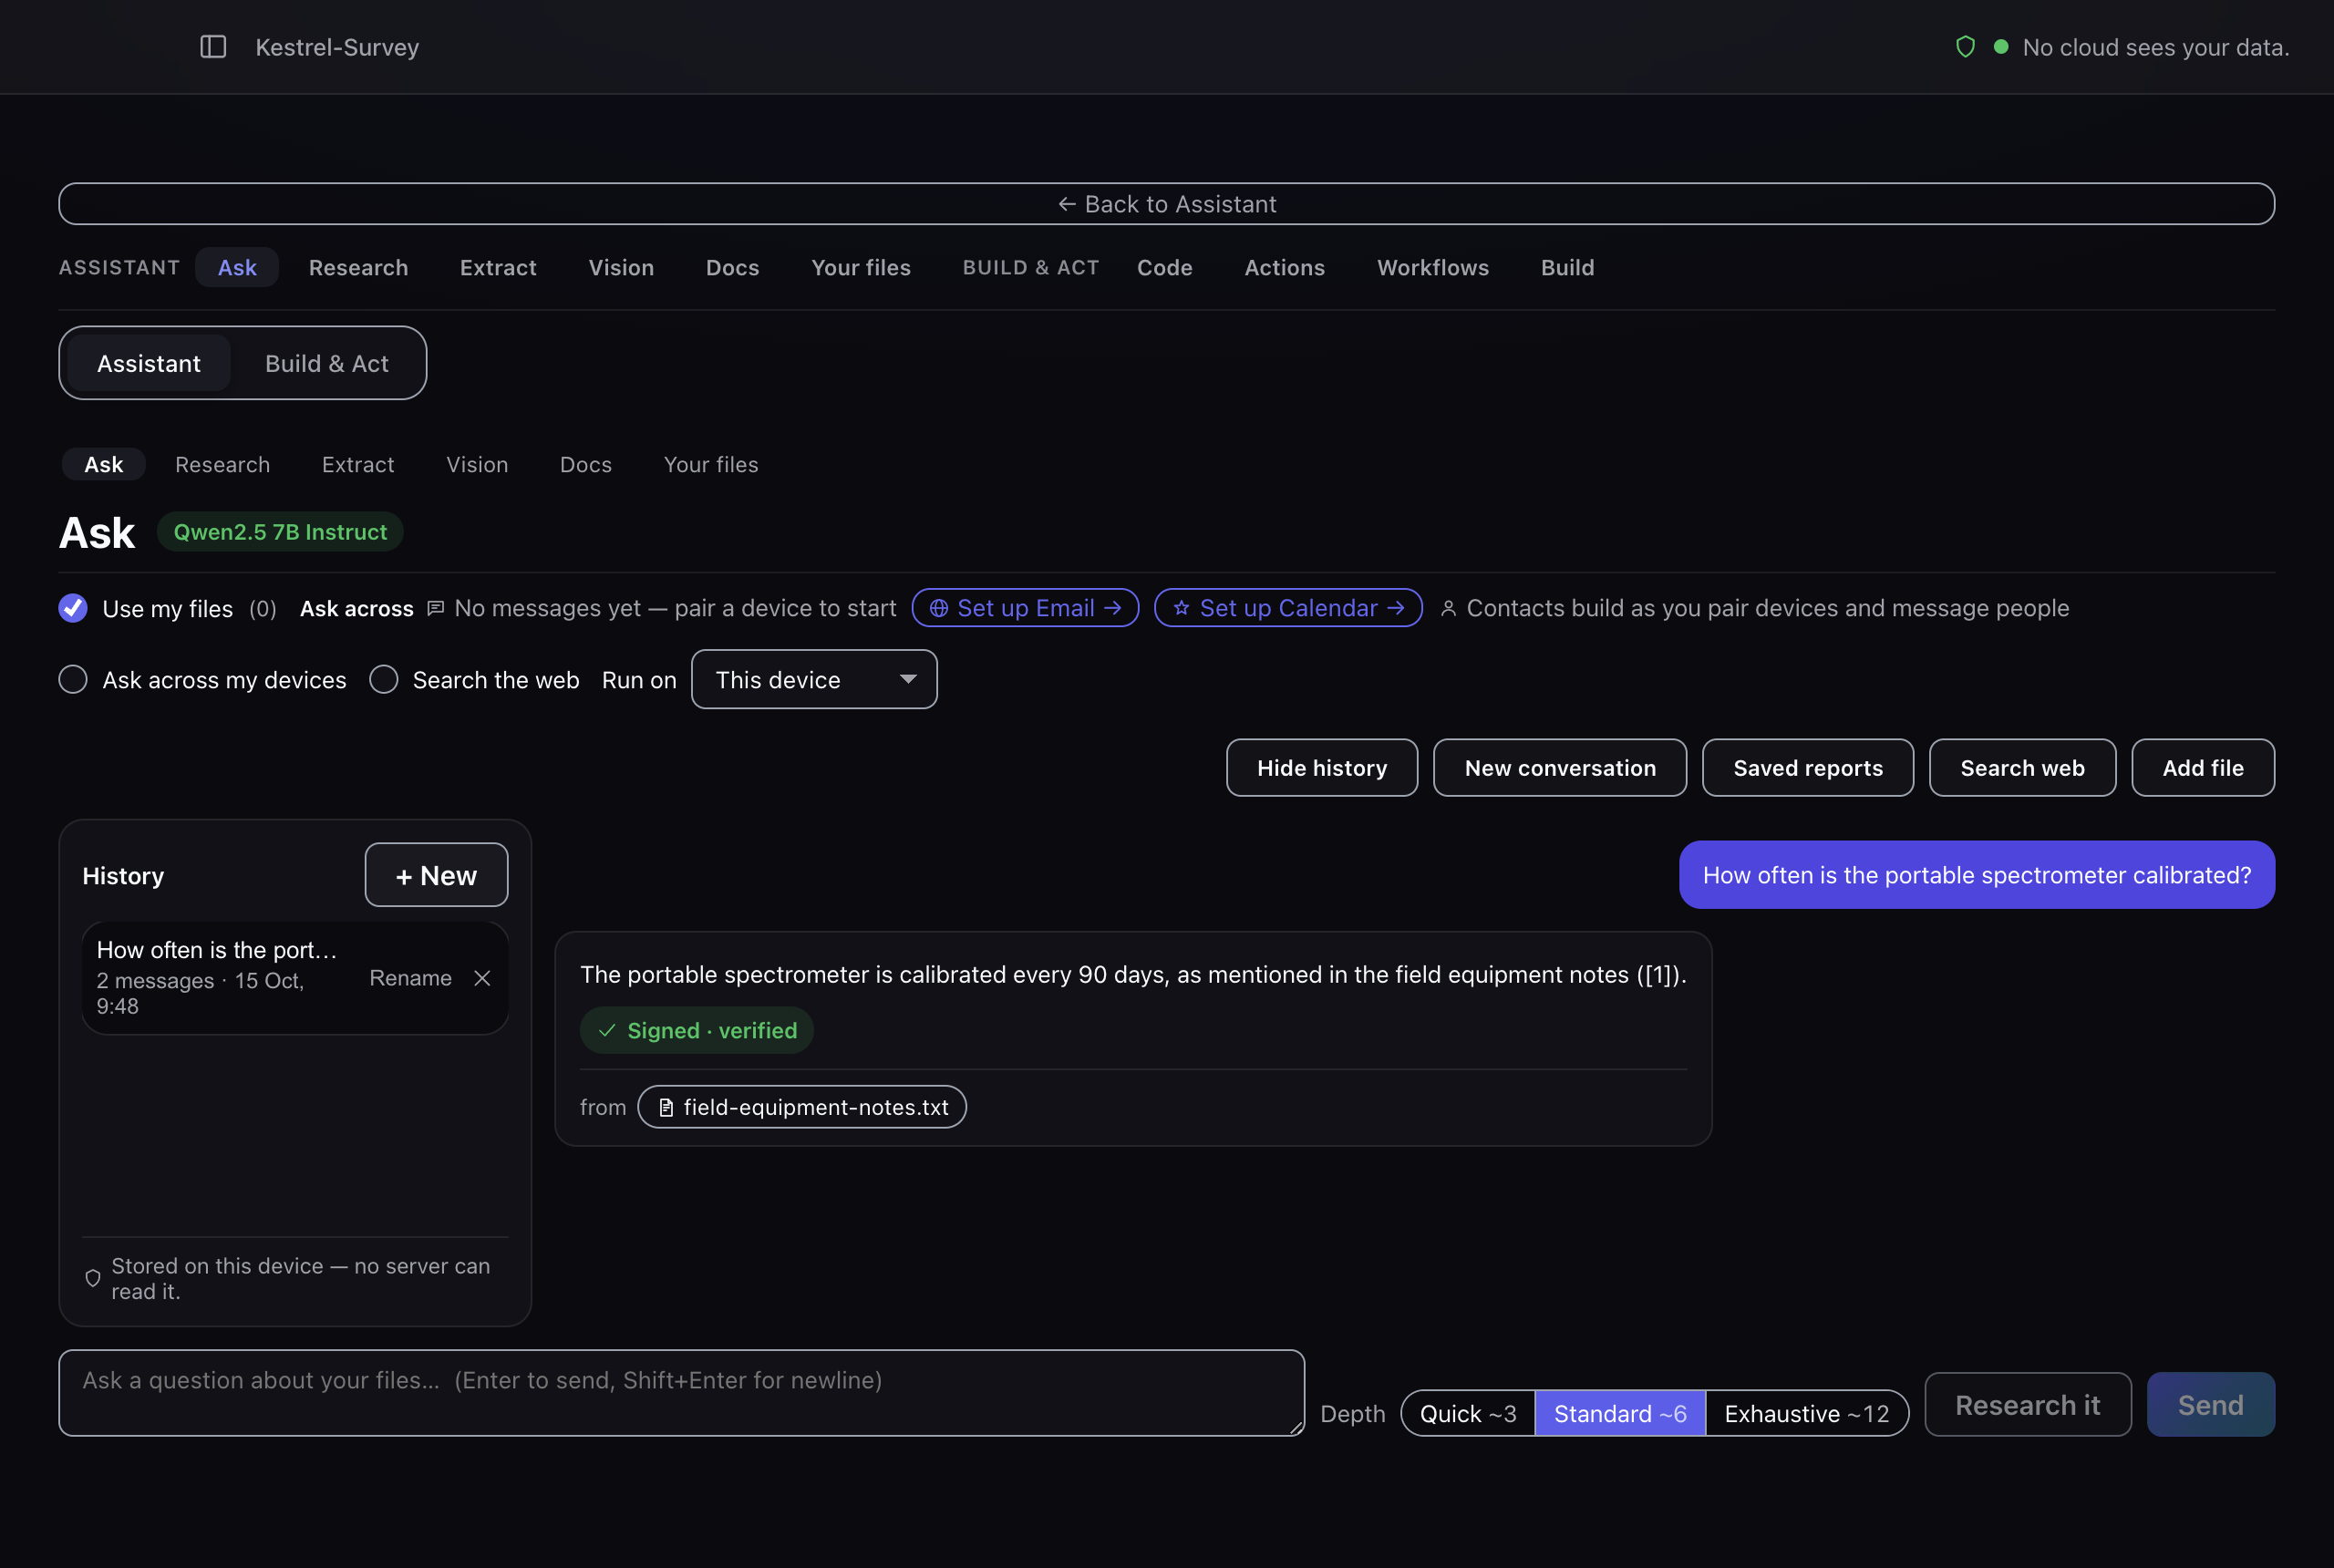Click the Qwen2.5 7B Instruct model badge

[x=280, y=532]
